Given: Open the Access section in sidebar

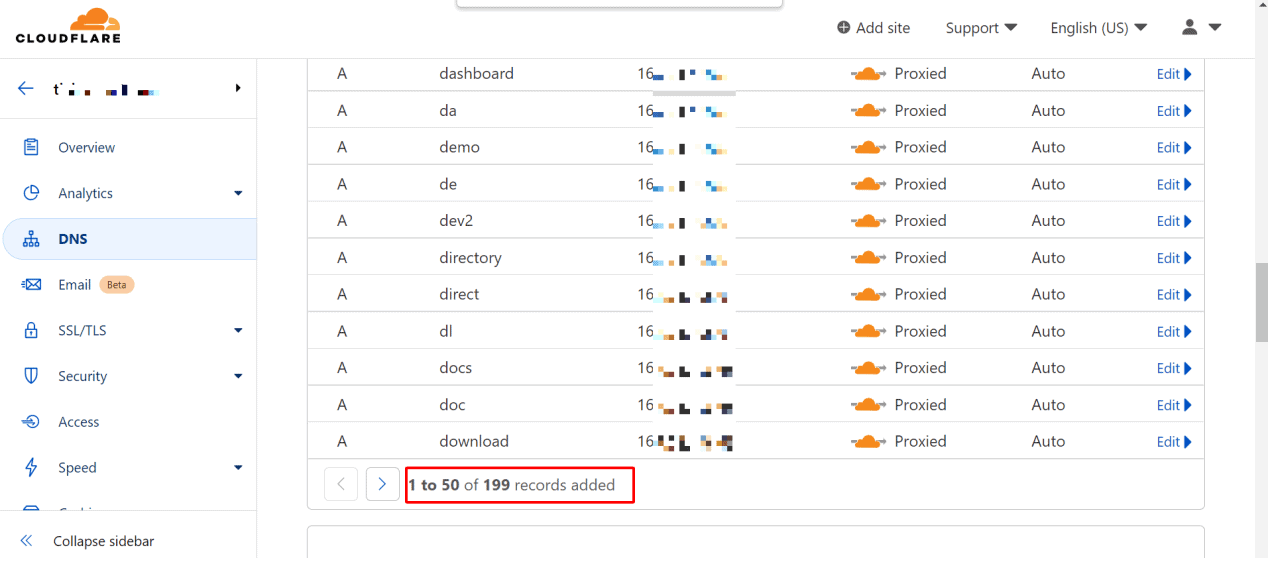Looking at the screenshot, I should click(x=79, y=422).
